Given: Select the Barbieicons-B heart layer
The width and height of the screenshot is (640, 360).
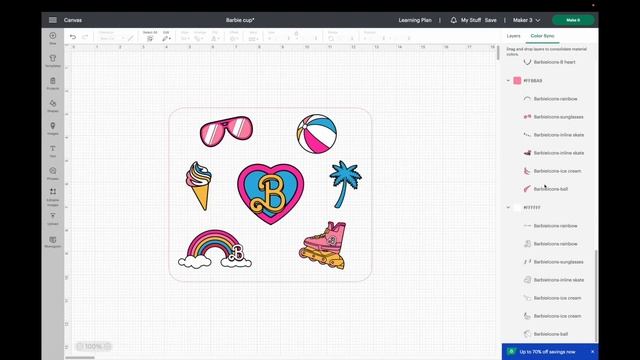Looking at the screenshot, I should point(549,62).
